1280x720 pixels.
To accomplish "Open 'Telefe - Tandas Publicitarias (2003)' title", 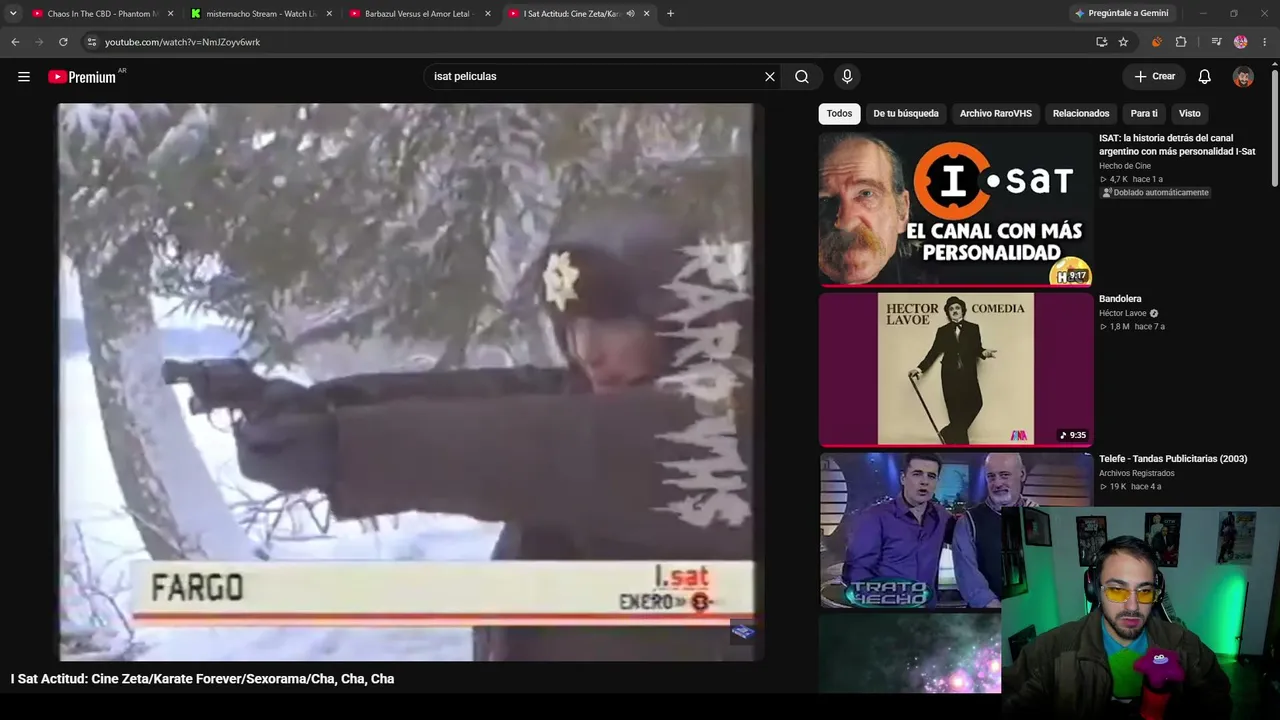I will tap(1173, 458).
